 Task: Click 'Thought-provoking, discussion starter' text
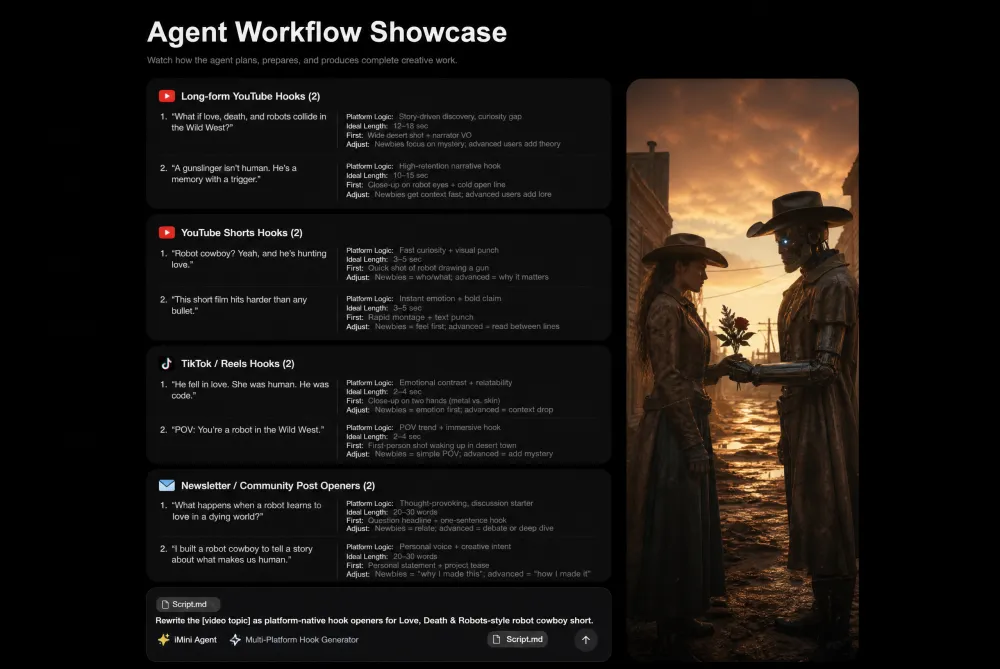(466, 503)
